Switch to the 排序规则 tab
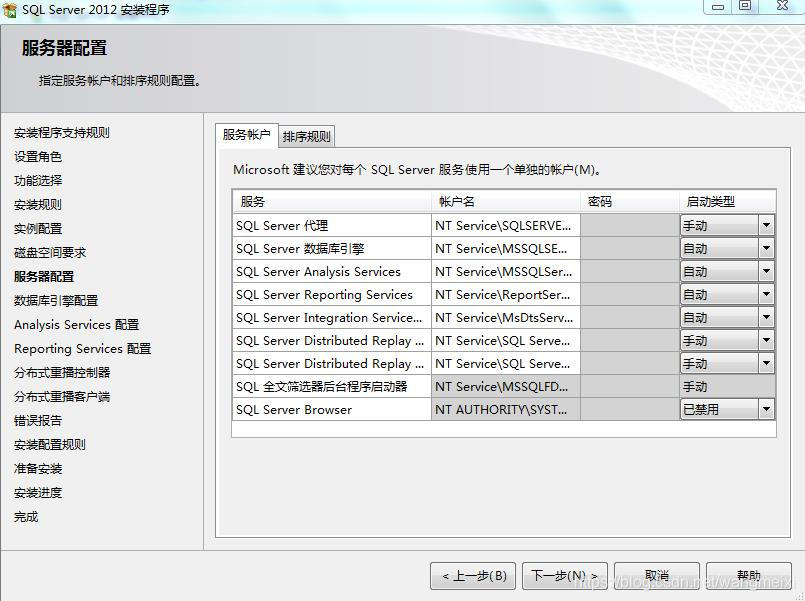The height and width of the screenshot is (601, 805). tap(306, 137)
